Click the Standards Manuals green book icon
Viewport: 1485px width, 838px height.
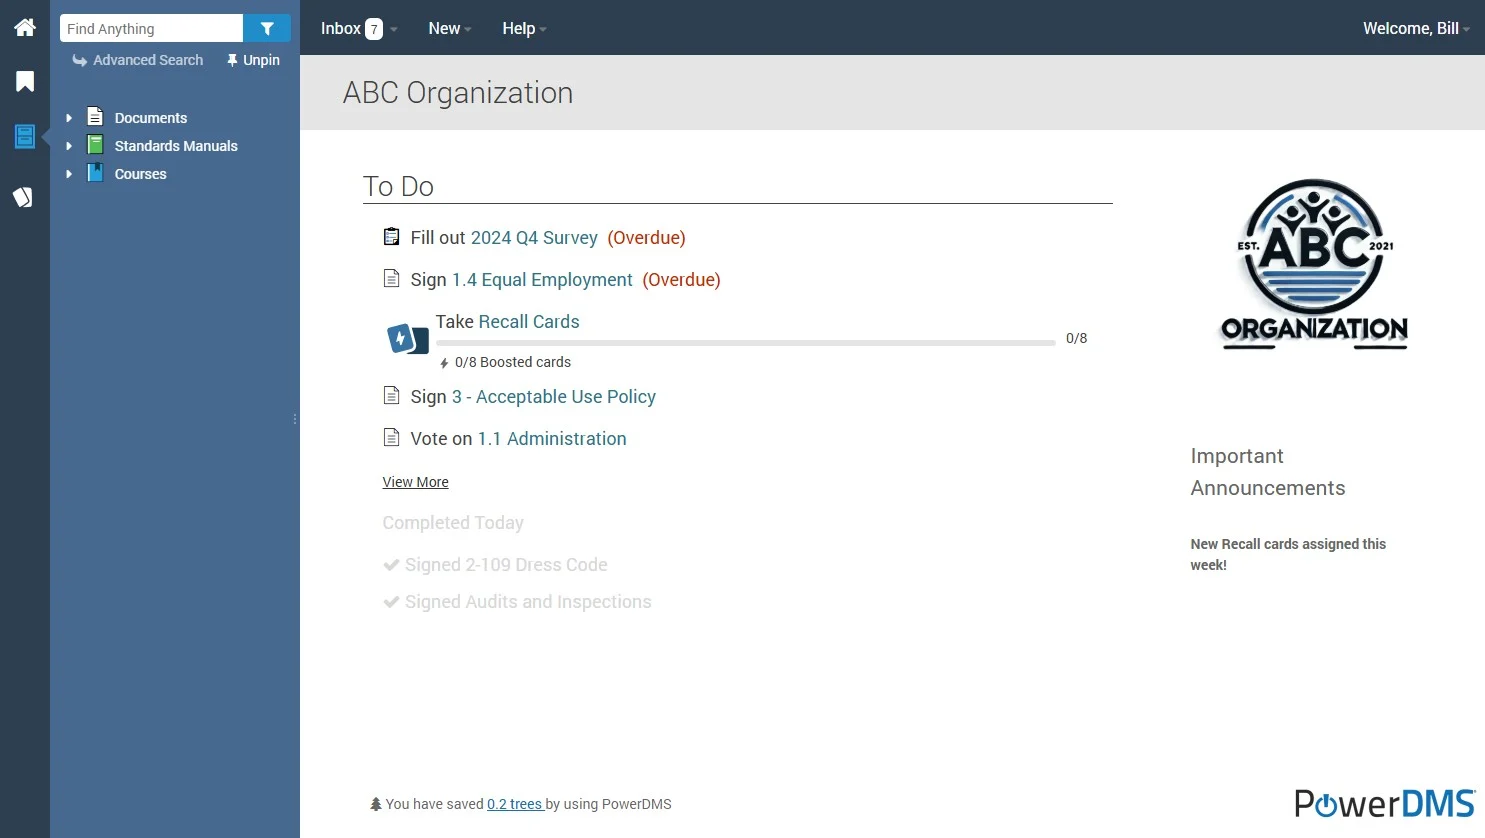click(95, 145)
